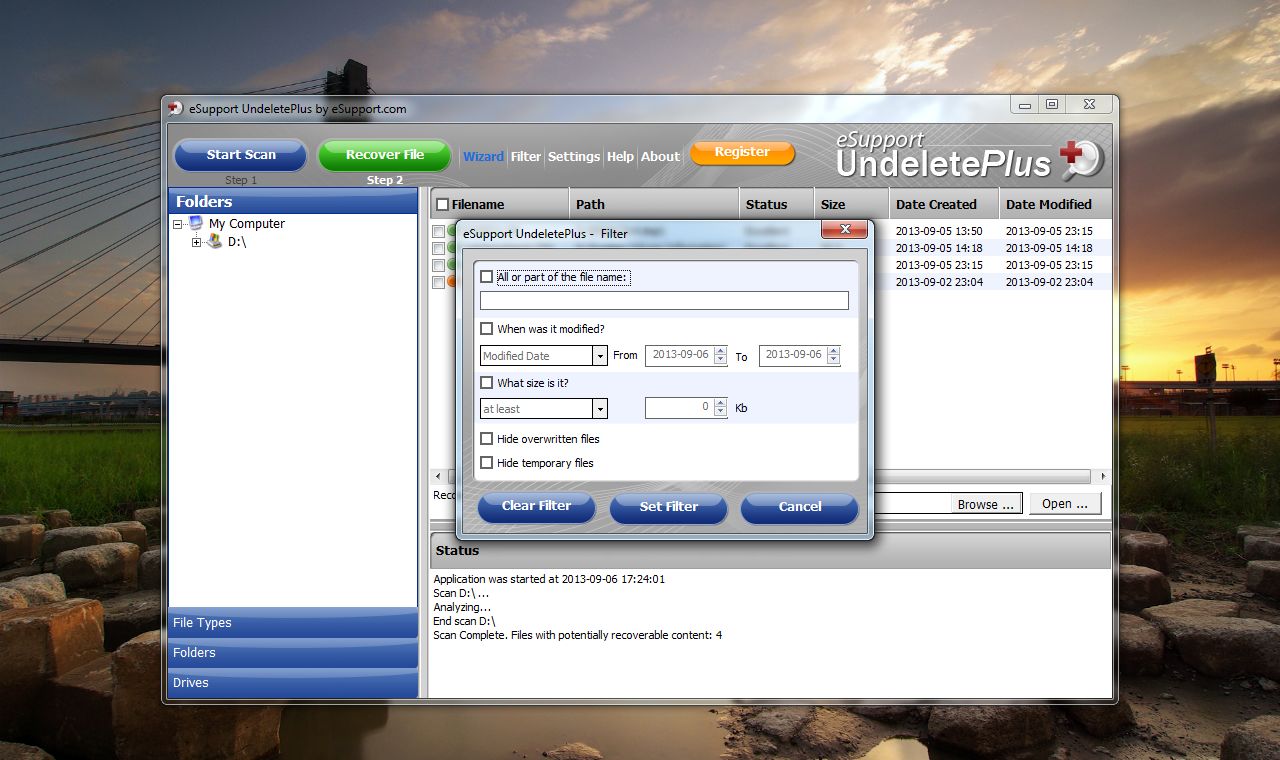
Task: Click the Browse ... button
Action: [x=986, y=504]
